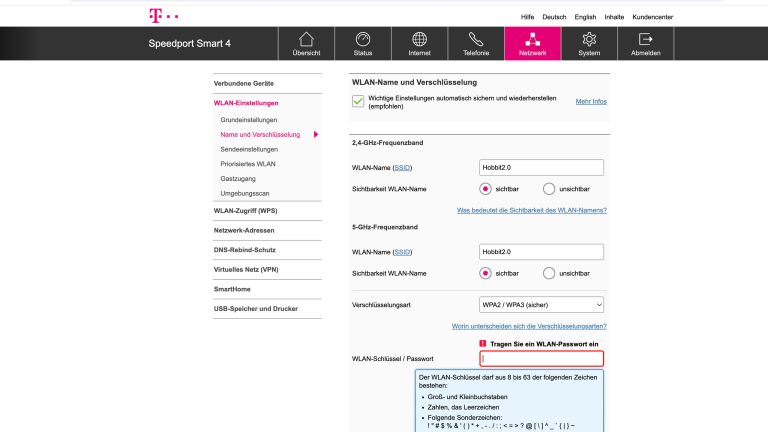Click the Abmelden logout icon
The height and width of the screenshot is (432, 768).
click(x=646, y=40)
